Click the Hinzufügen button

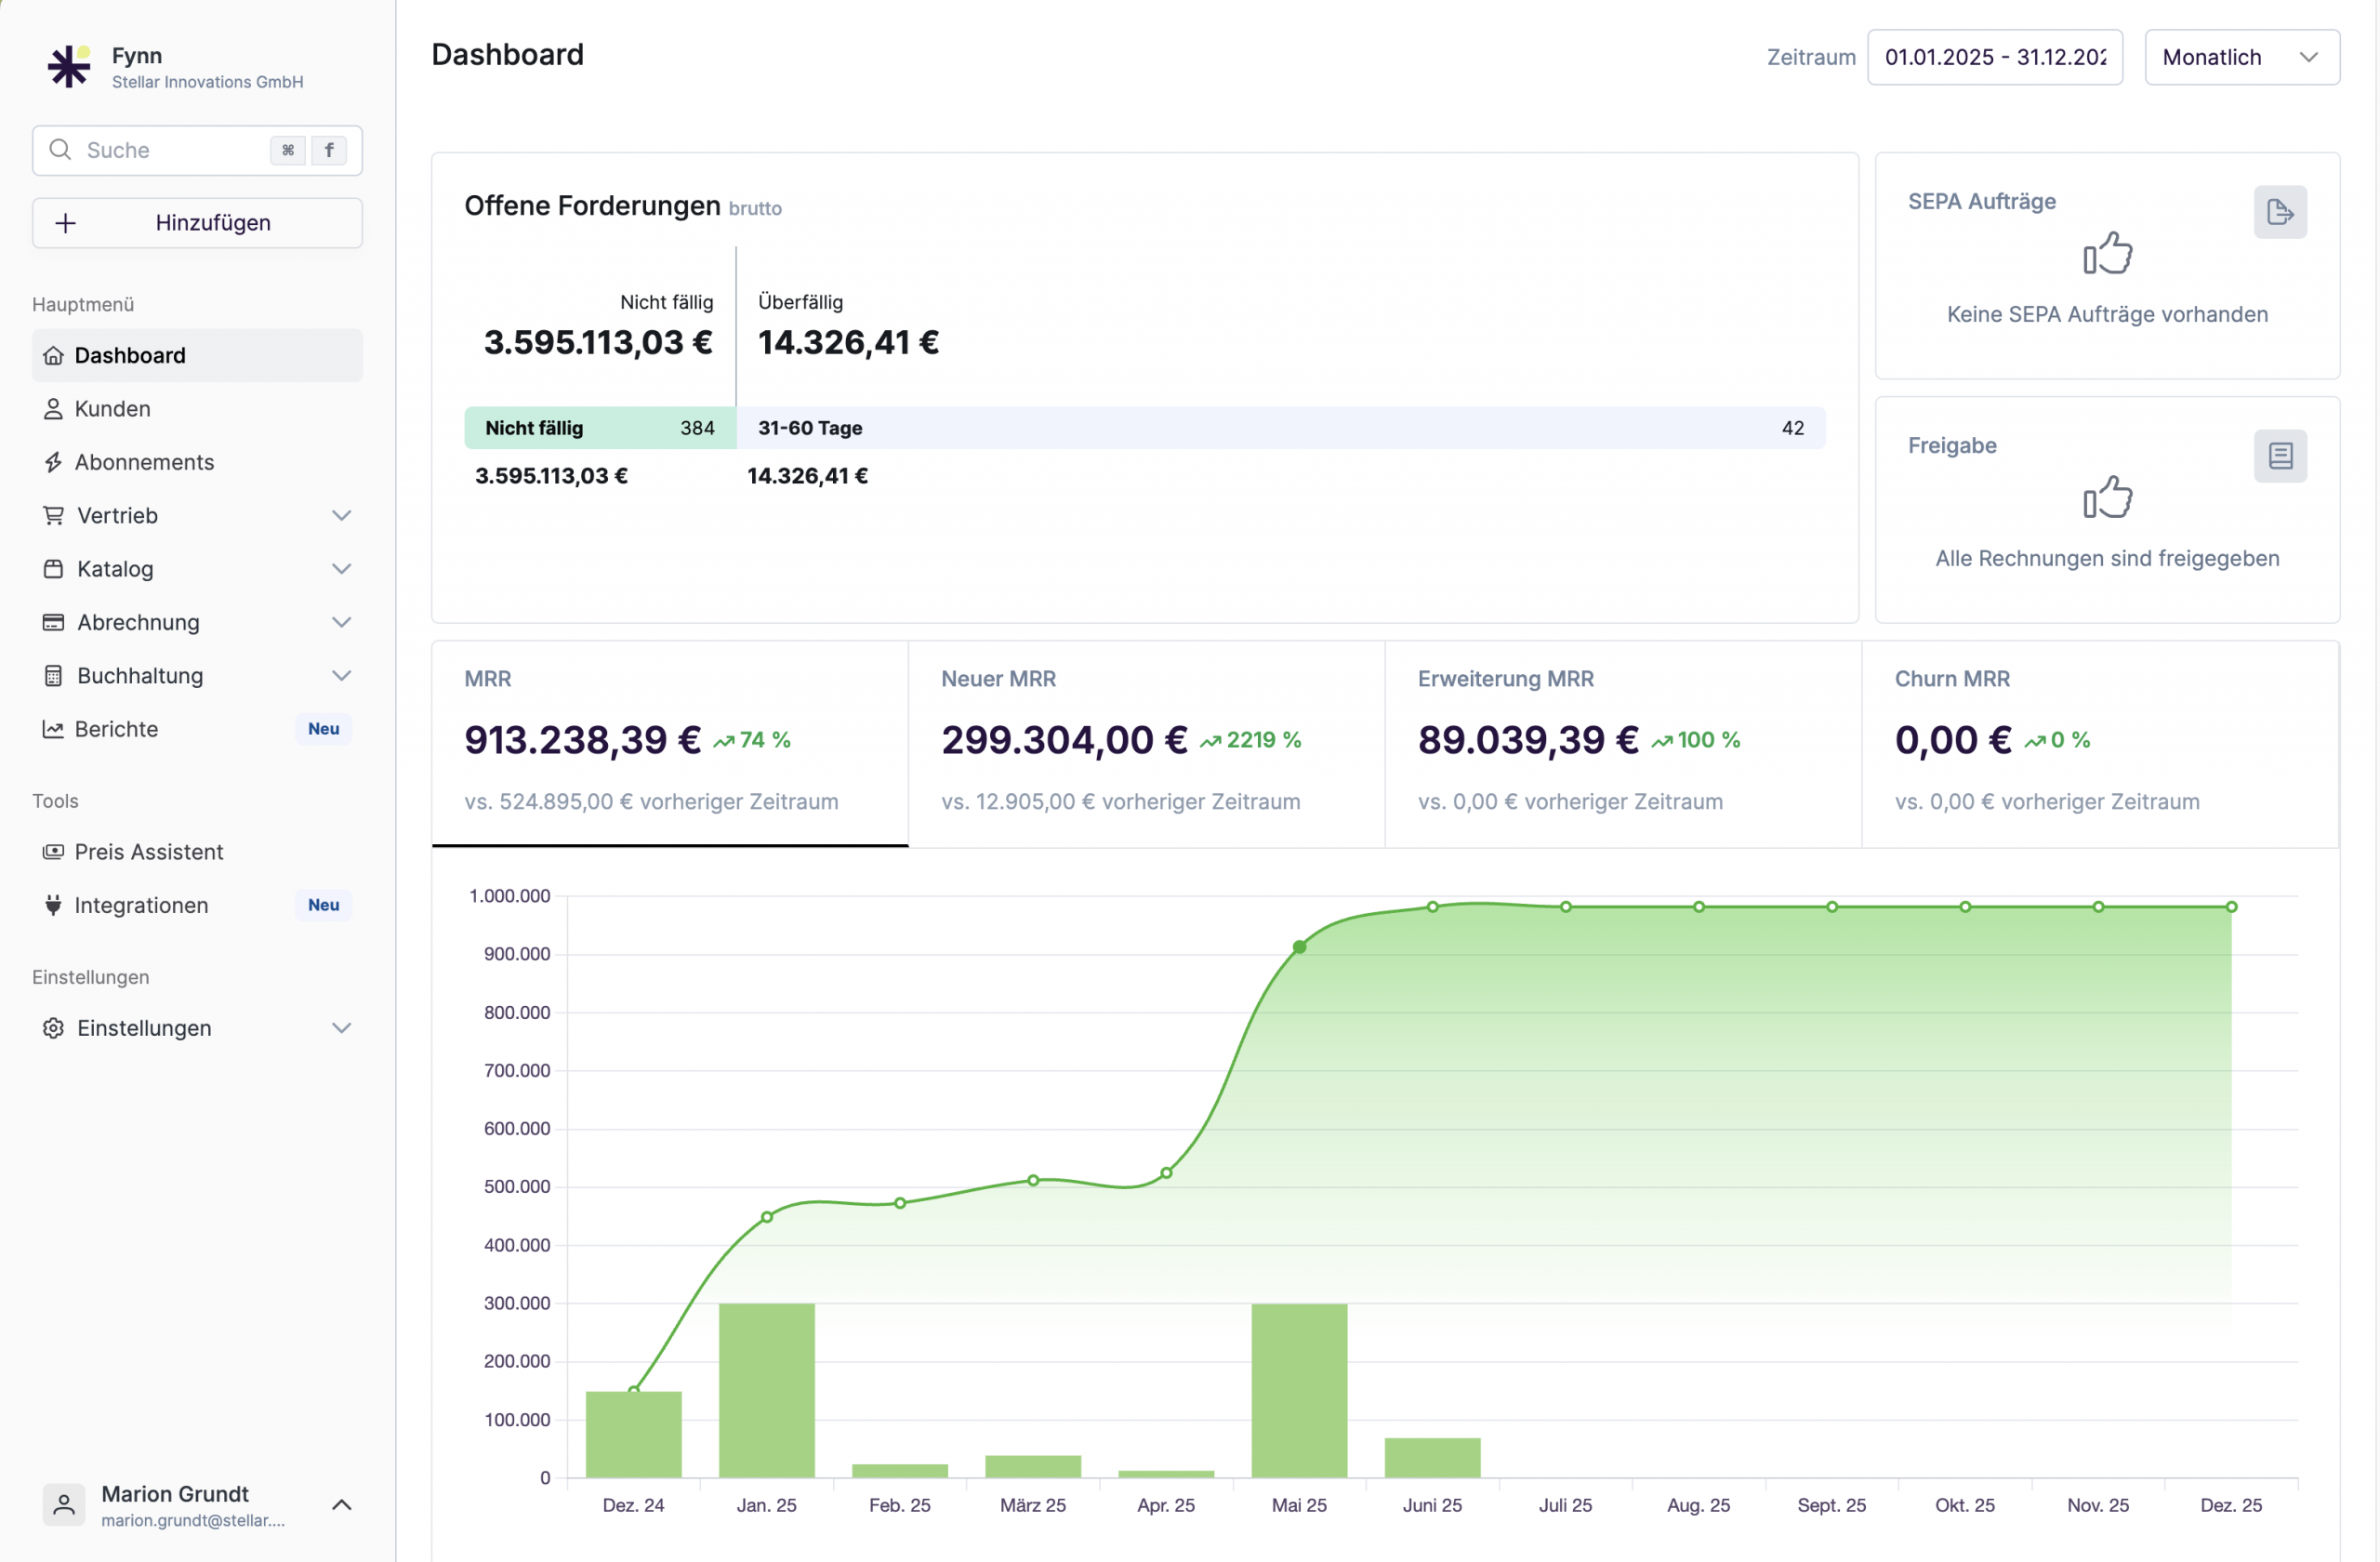coord(197,223)
